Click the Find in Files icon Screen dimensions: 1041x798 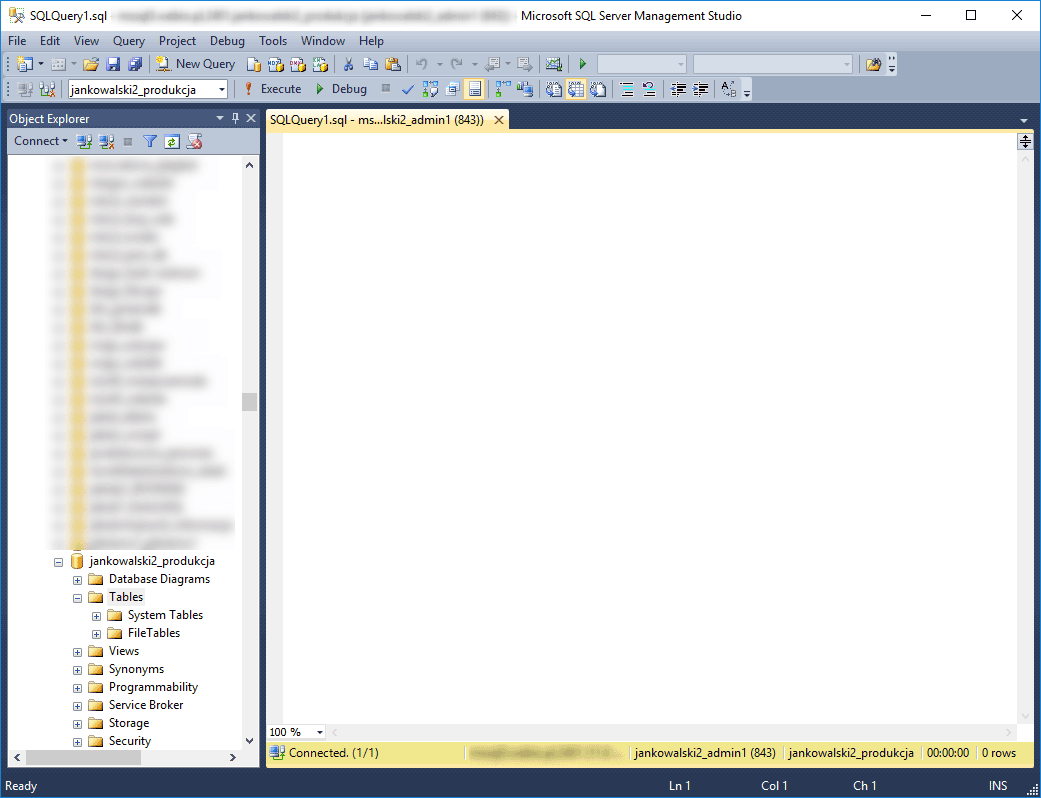point(874,64)
